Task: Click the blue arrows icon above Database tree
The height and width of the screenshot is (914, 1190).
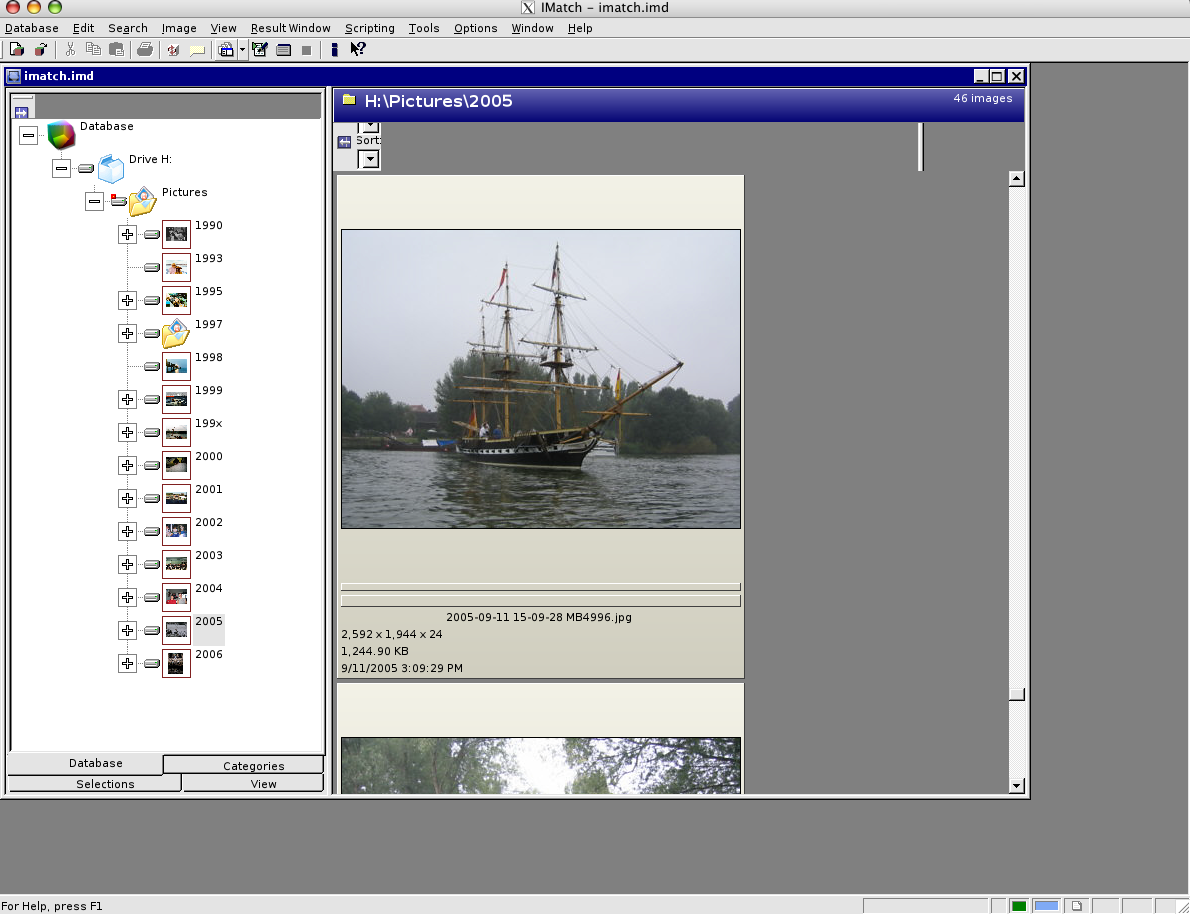Action: tap(21, 112)
